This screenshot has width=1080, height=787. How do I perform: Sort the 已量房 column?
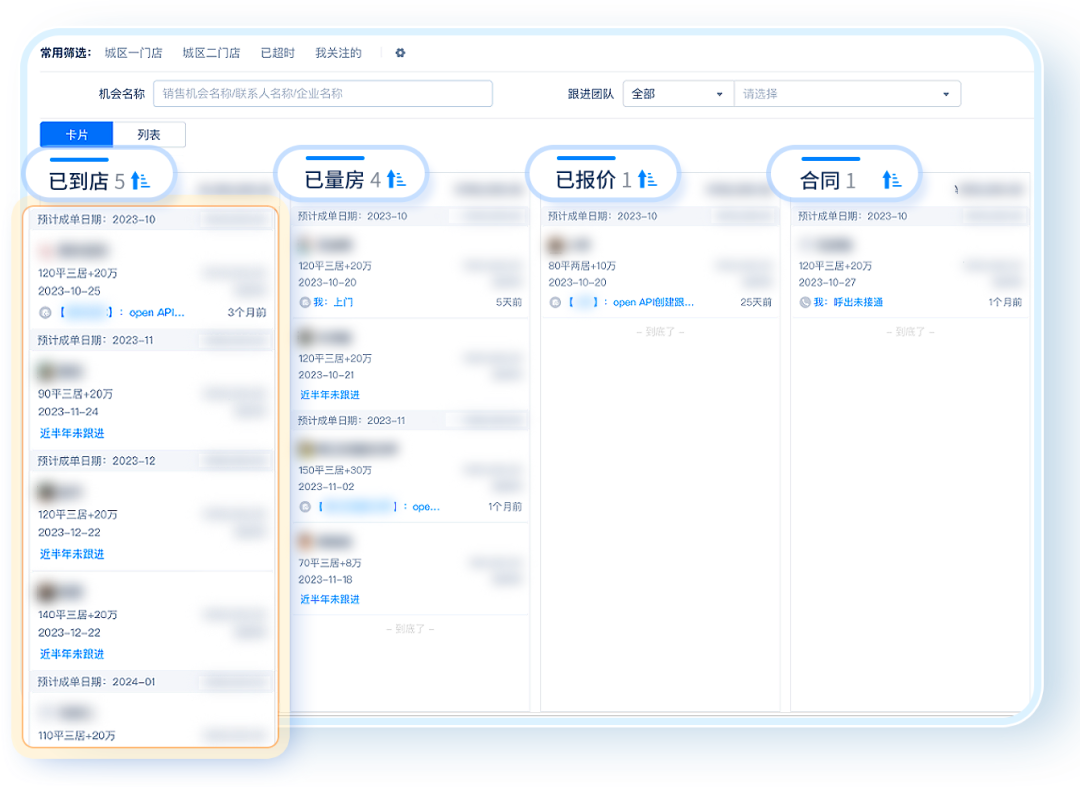point(396,179)
